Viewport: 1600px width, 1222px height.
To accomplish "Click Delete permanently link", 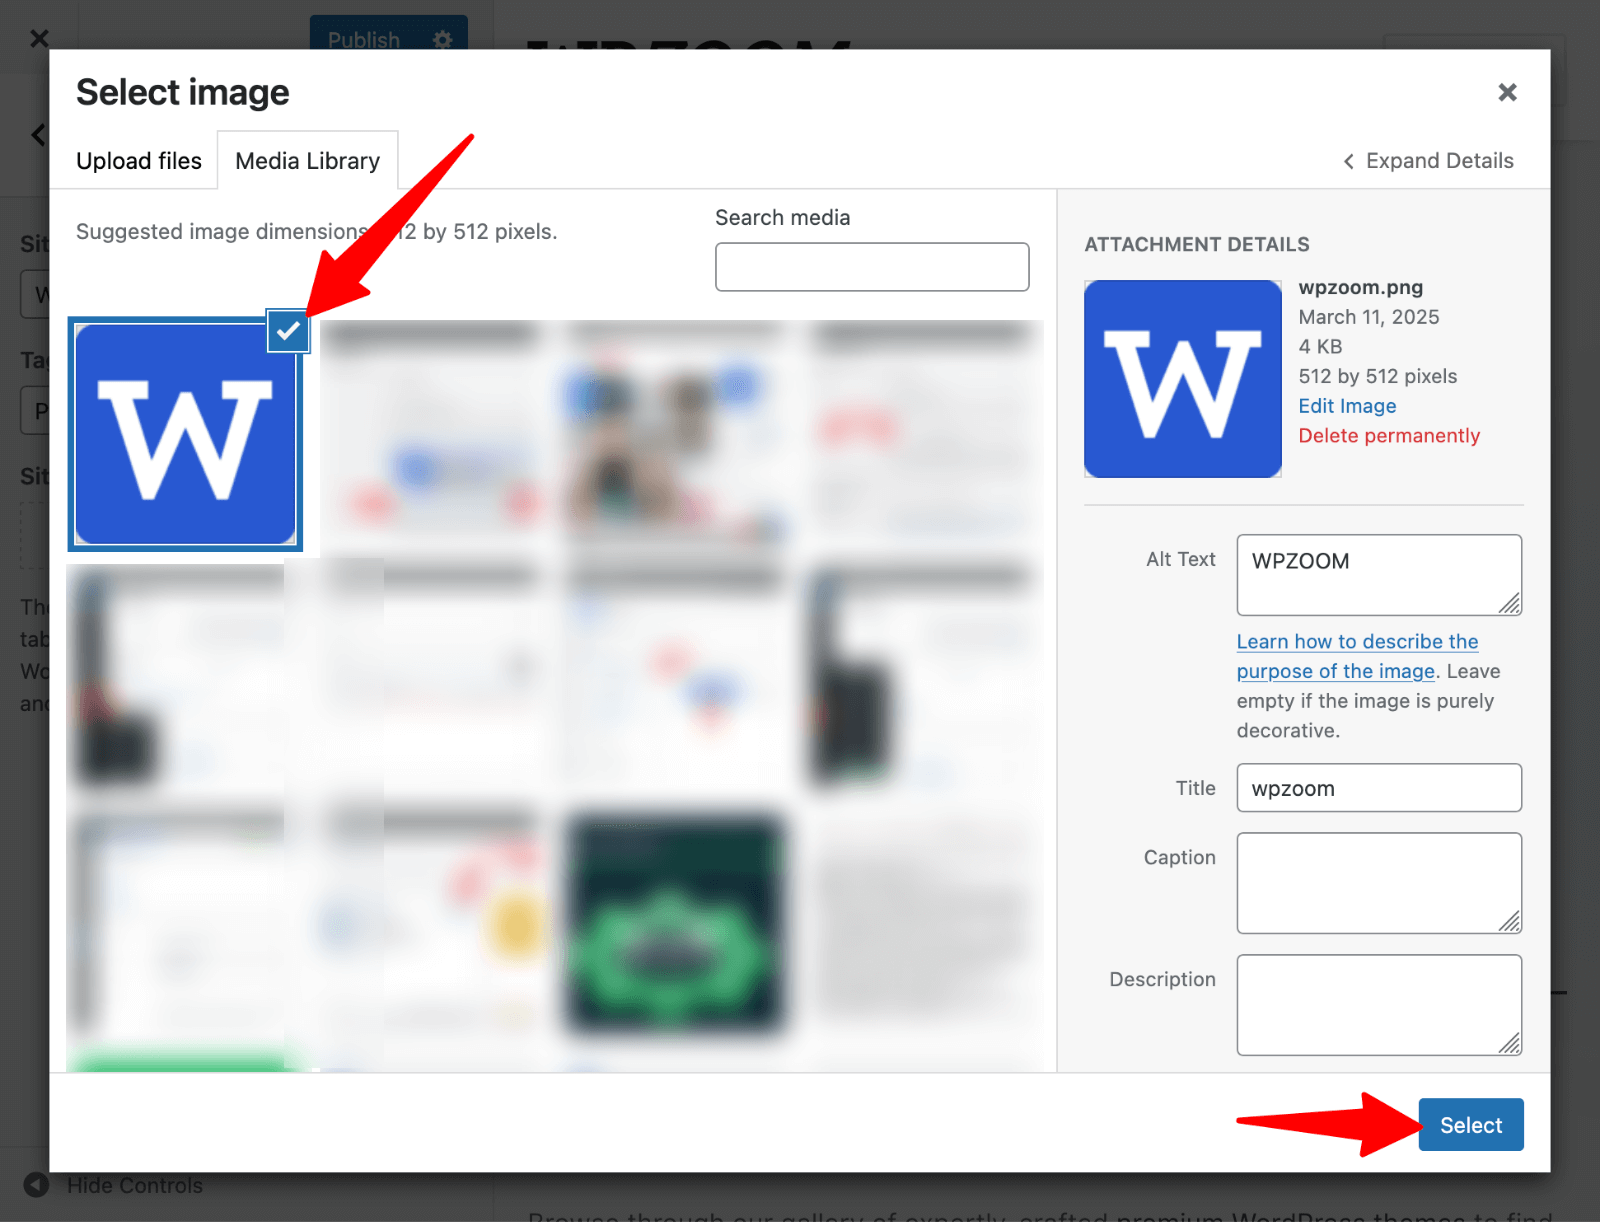I will pyautogui.click(x=1389, y=436).
